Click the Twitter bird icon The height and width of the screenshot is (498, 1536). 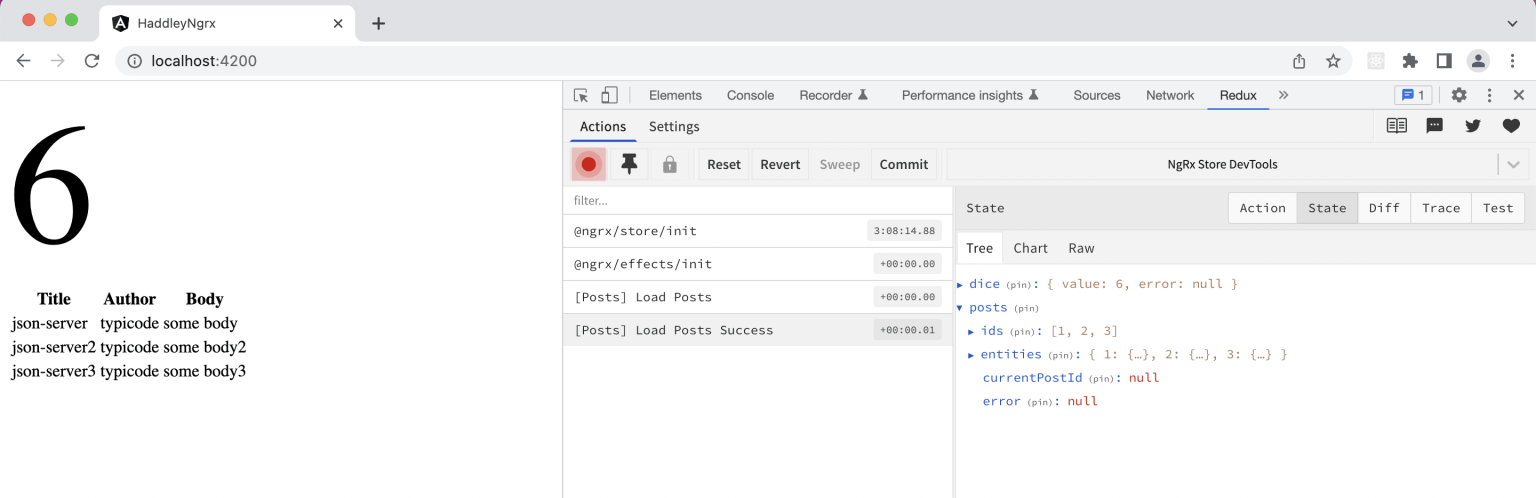pos(1473,126)
